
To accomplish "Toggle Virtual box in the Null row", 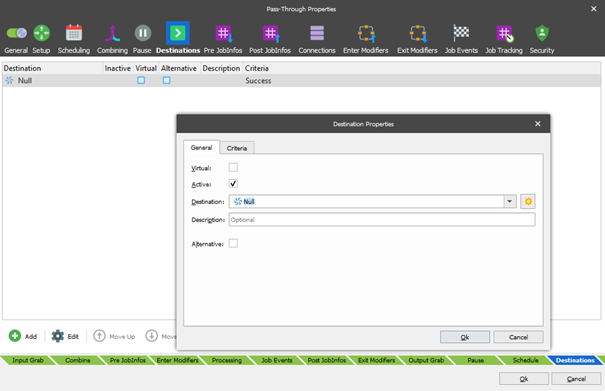I will (141, 80).
